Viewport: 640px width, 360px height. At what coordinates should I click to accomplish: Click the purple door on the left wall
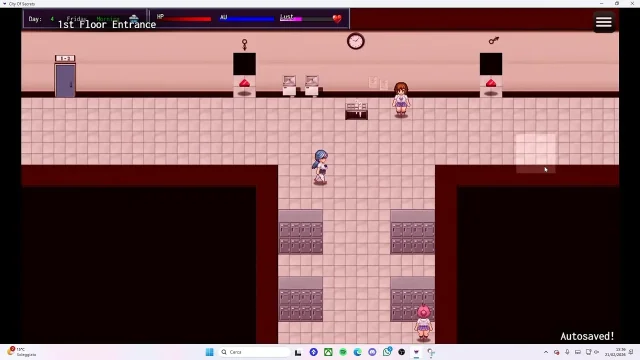(65, 80)
